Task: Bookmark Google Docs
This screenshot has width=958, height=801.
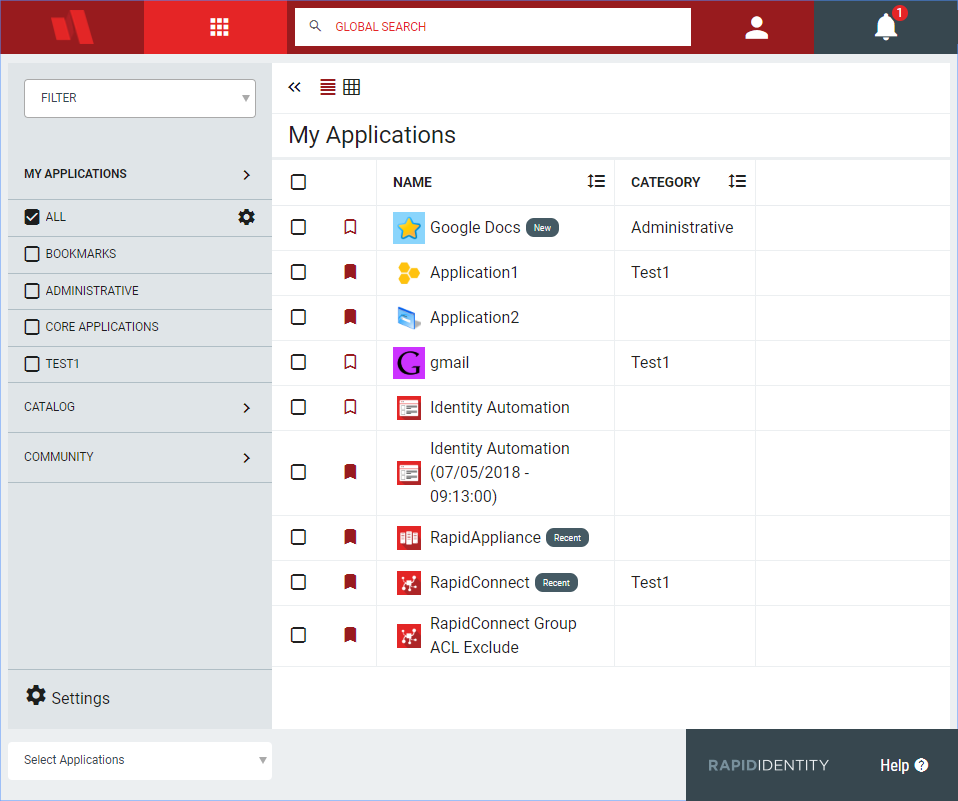Action: [x=350, y=227]
